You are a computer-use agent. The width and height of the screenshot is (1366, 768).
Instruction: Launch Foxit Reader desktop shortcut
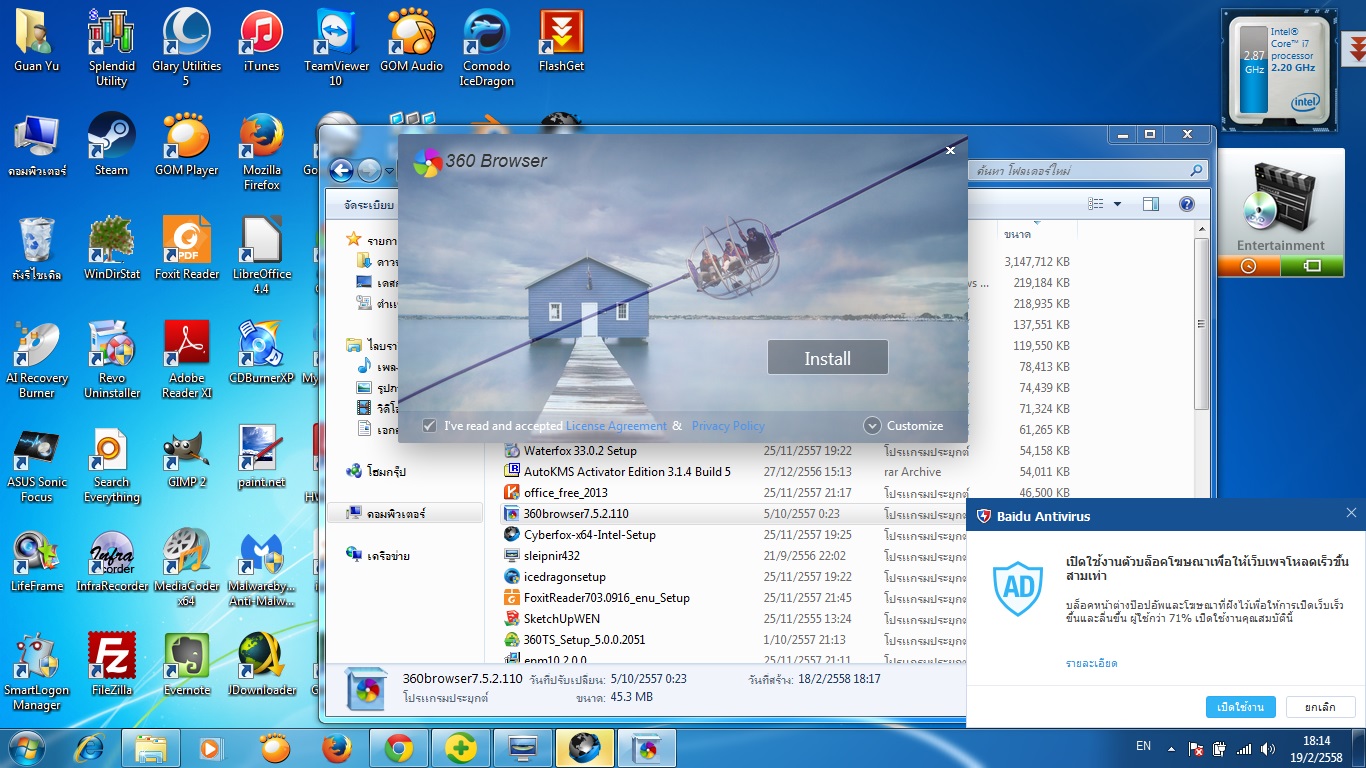[x=186, y=249]
